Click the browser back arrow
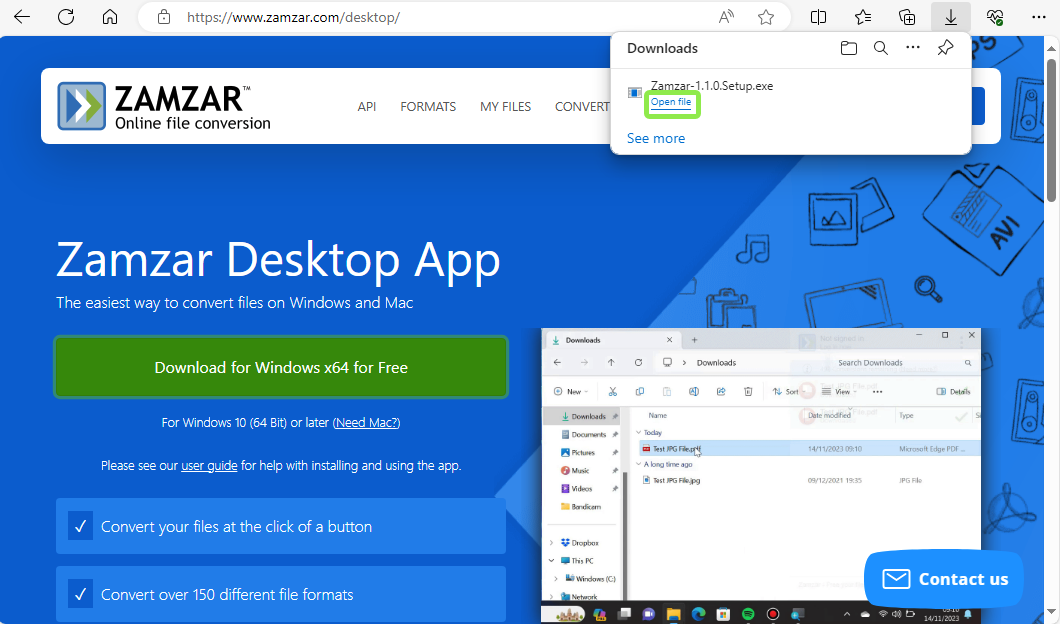 (x=22, y=17)
